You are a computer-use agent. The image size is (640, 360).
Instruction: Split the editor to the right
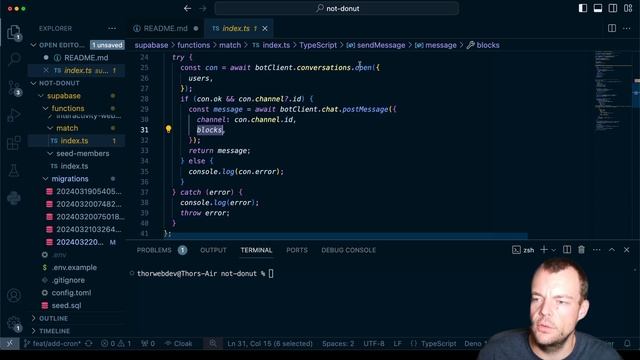coord(612,28)
